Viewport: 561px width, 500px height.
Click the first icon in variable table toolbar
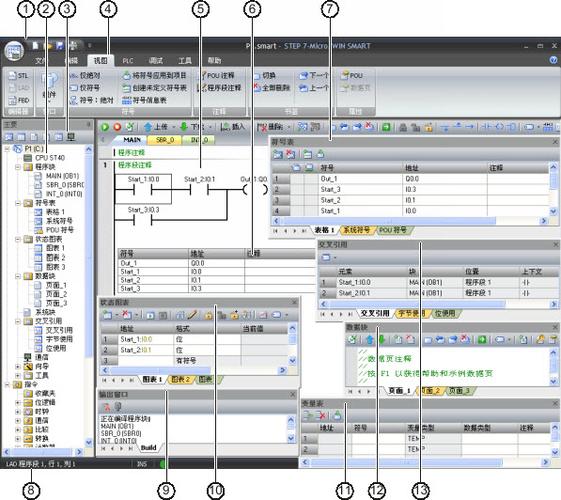(308, 415)
